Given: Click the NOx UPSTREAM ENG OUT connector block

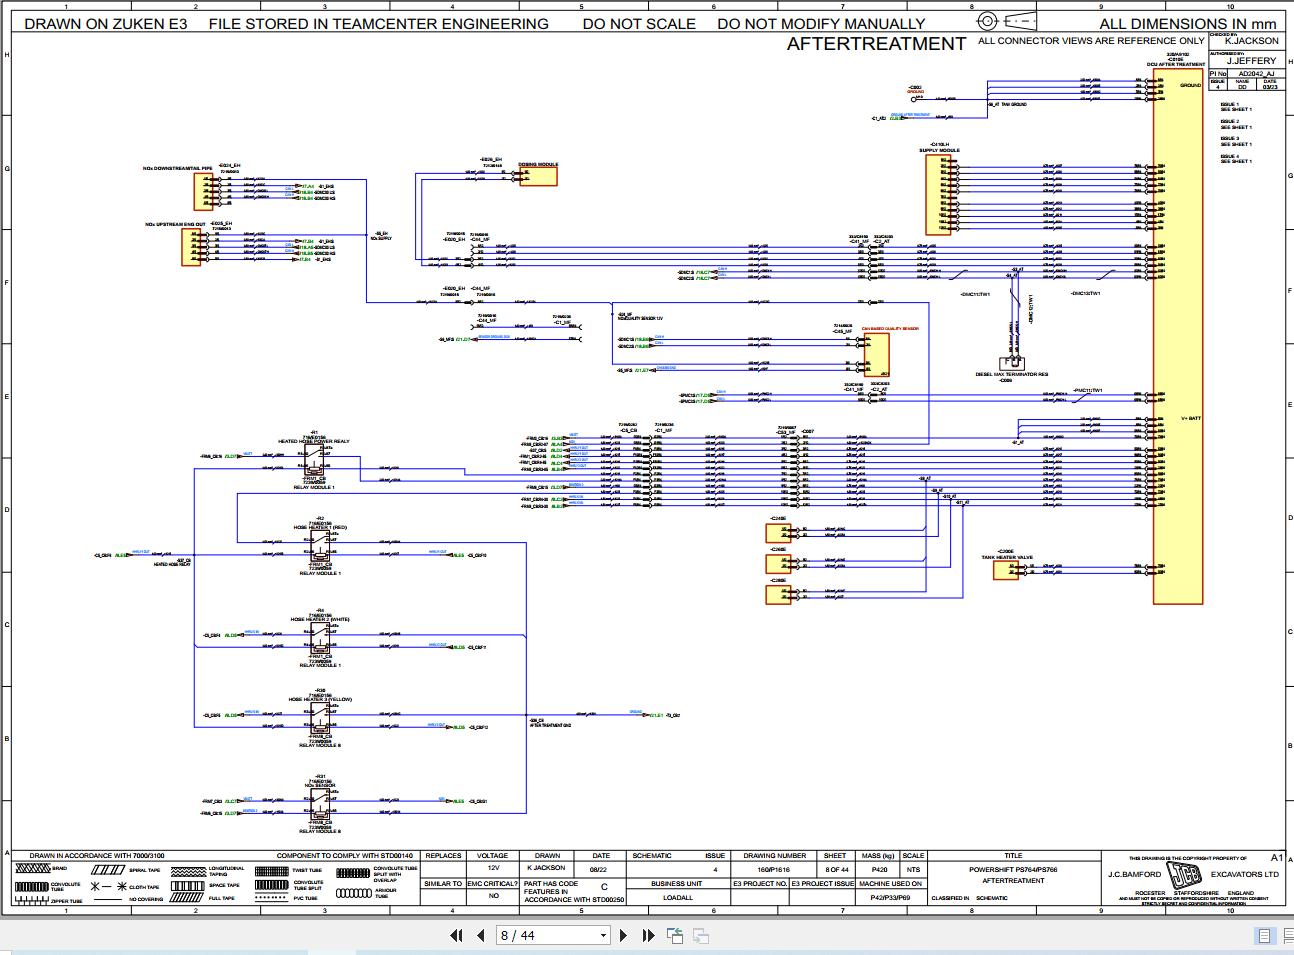Looking at the screenshot, I should 191,247.
